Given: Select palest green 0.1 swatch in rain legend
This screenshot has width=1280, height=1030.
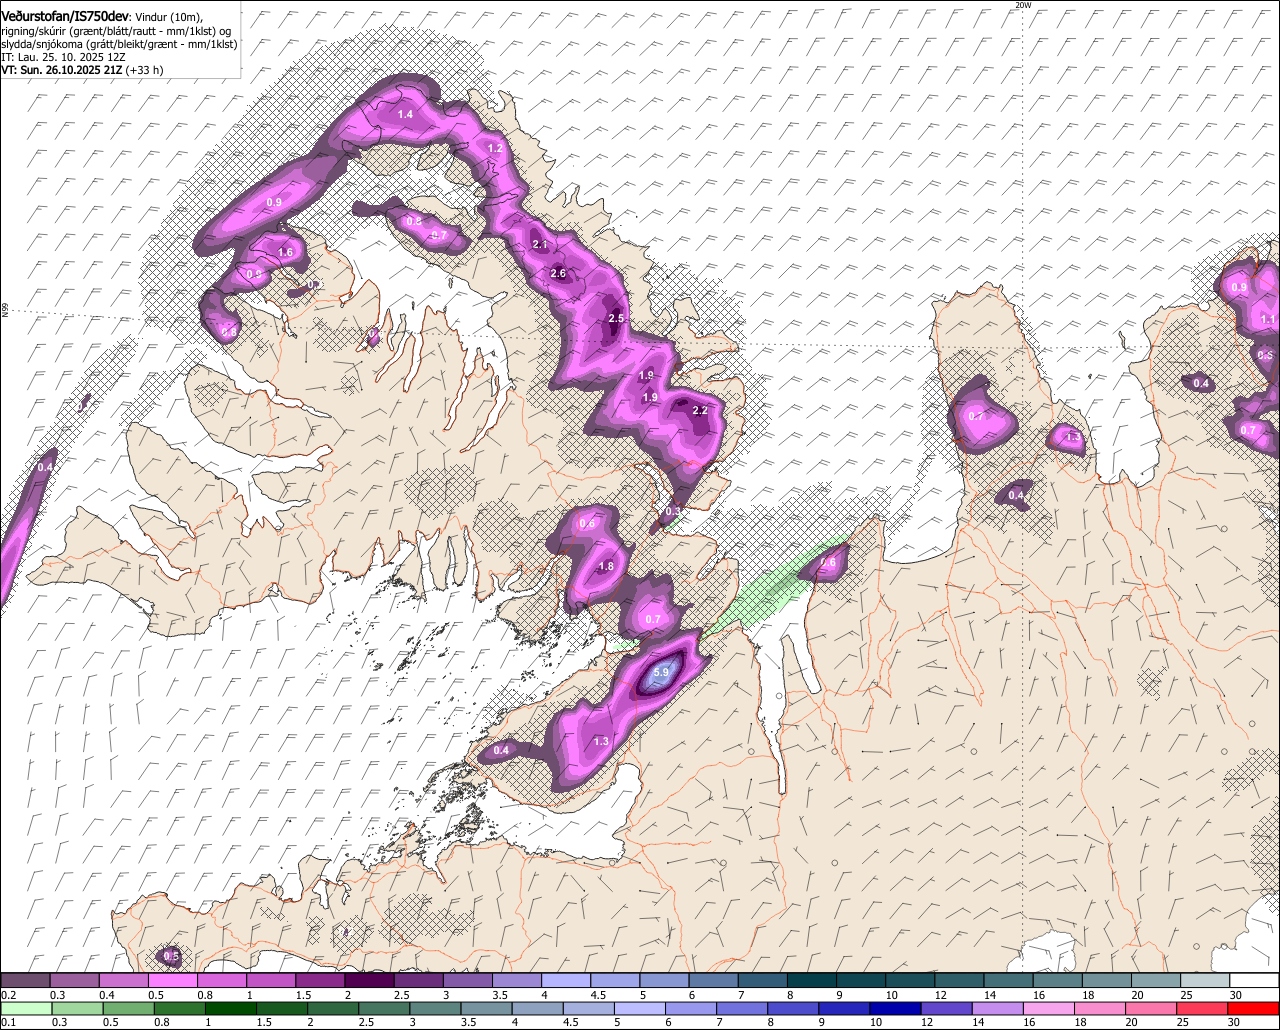Looking at the screenshot, I should 25,1008.
